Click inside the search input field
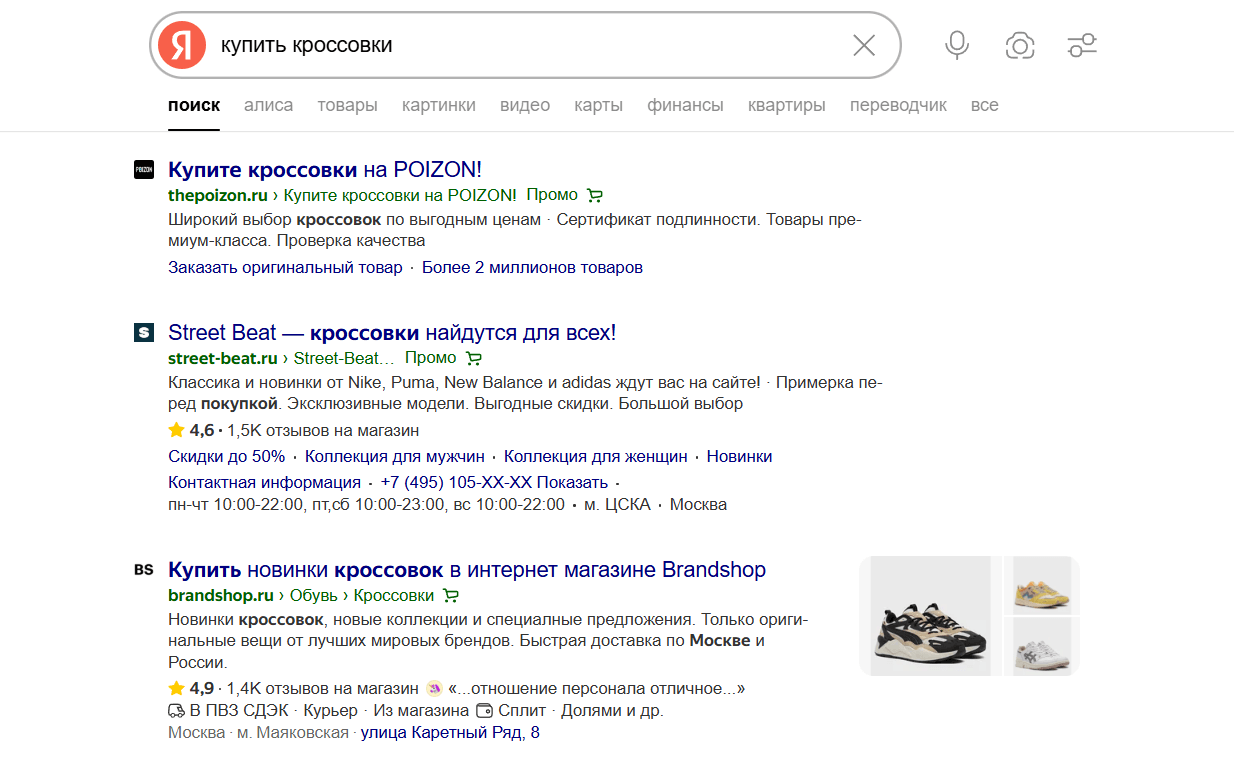 coord(520,45)
